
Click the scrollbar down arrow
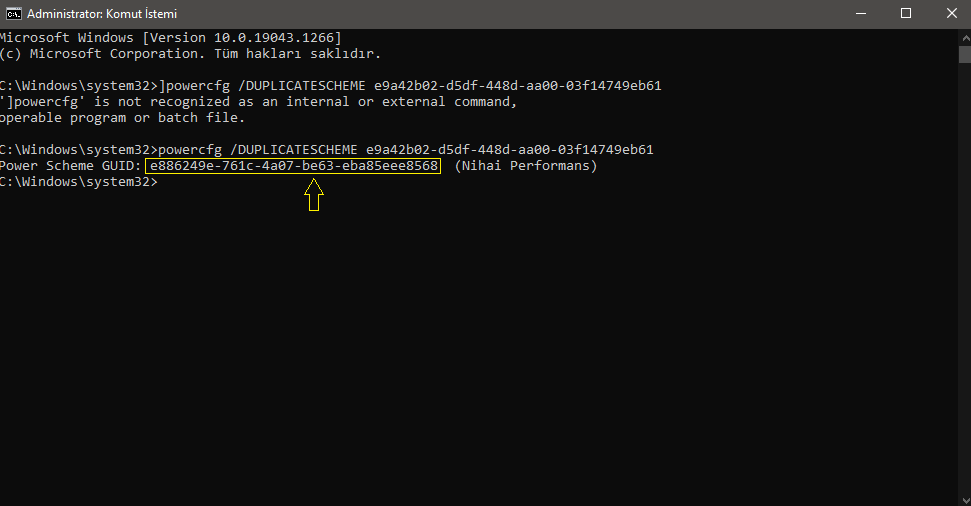click(x=965, y=499)
